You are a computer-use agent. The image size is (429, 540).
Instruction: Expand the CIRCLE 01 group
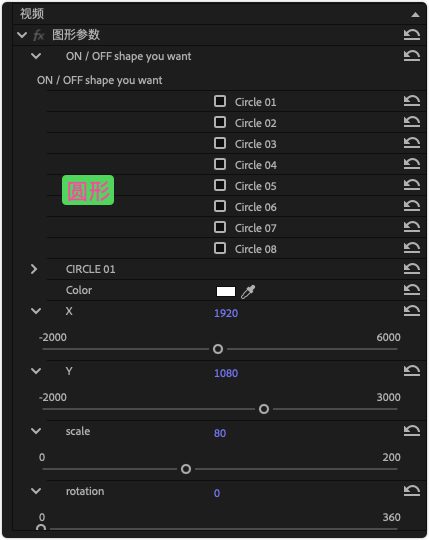pyautogui.click(x=34, y=269)
